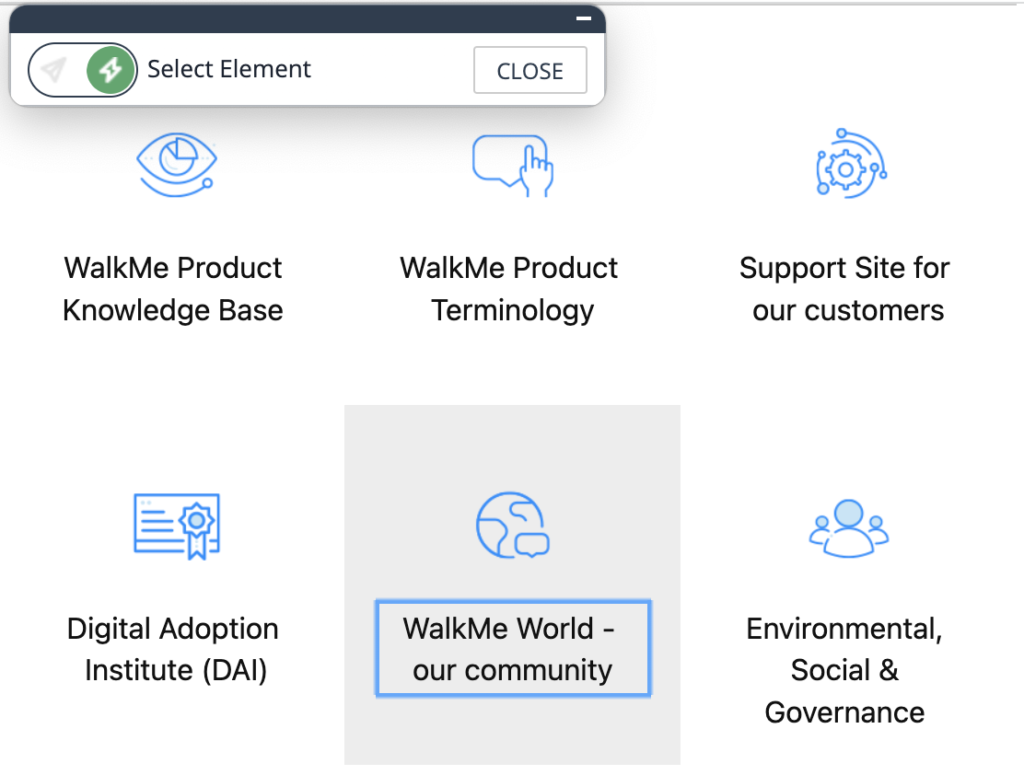
Task: Click the WalkMe Product Terminology chat icon
Action: pyautogui.click(x=512, y=163)
